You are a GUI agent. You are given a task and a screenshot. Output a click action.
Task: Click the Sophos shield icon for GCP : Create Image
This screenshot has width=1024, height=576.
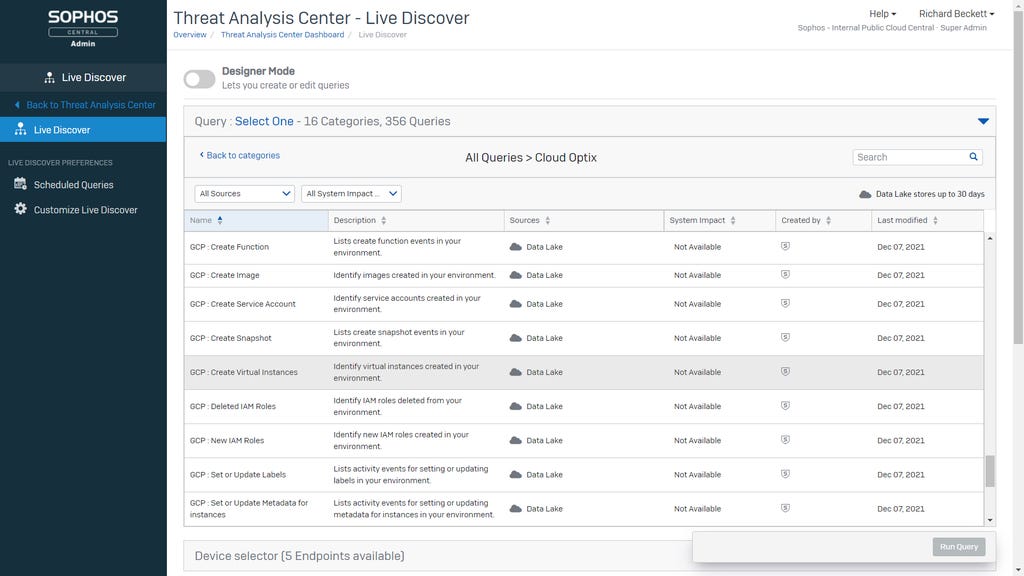pyautogui.click(x=785, y=275)
